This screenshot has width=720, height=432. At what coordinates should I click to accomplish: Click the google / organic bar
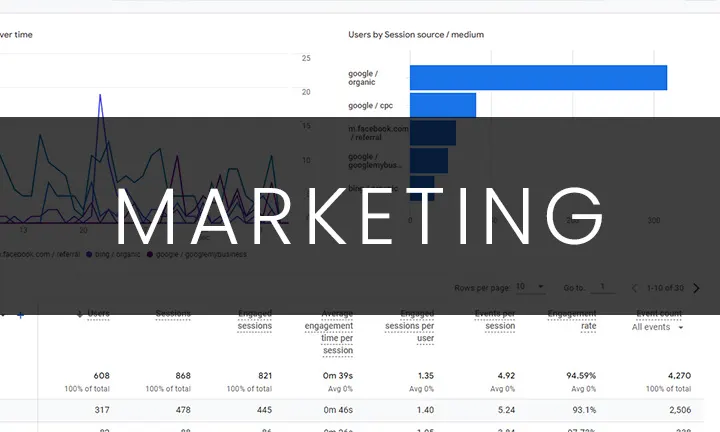[537, 77]
